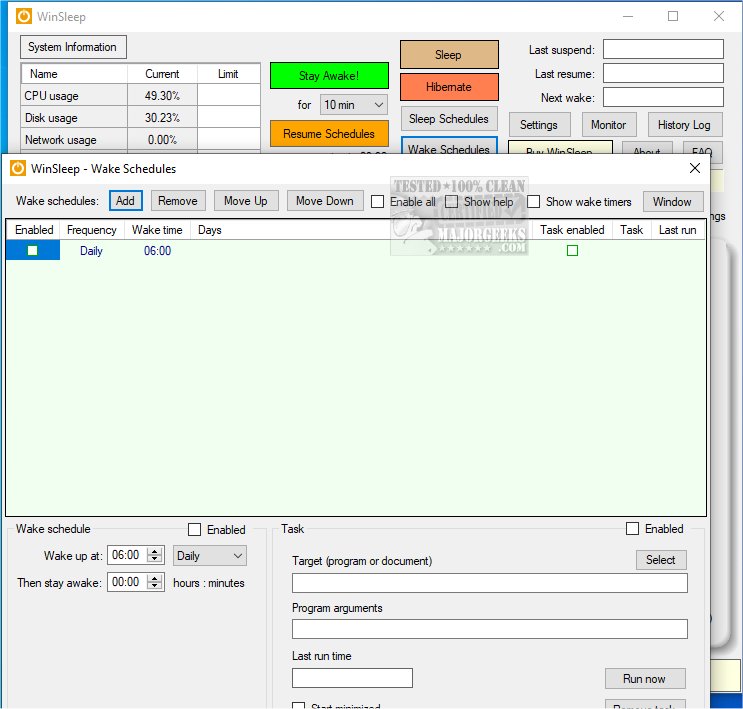Toggle the Show help checkbox
The width and height of the screenshot is (743, 709).
point(452,202)
